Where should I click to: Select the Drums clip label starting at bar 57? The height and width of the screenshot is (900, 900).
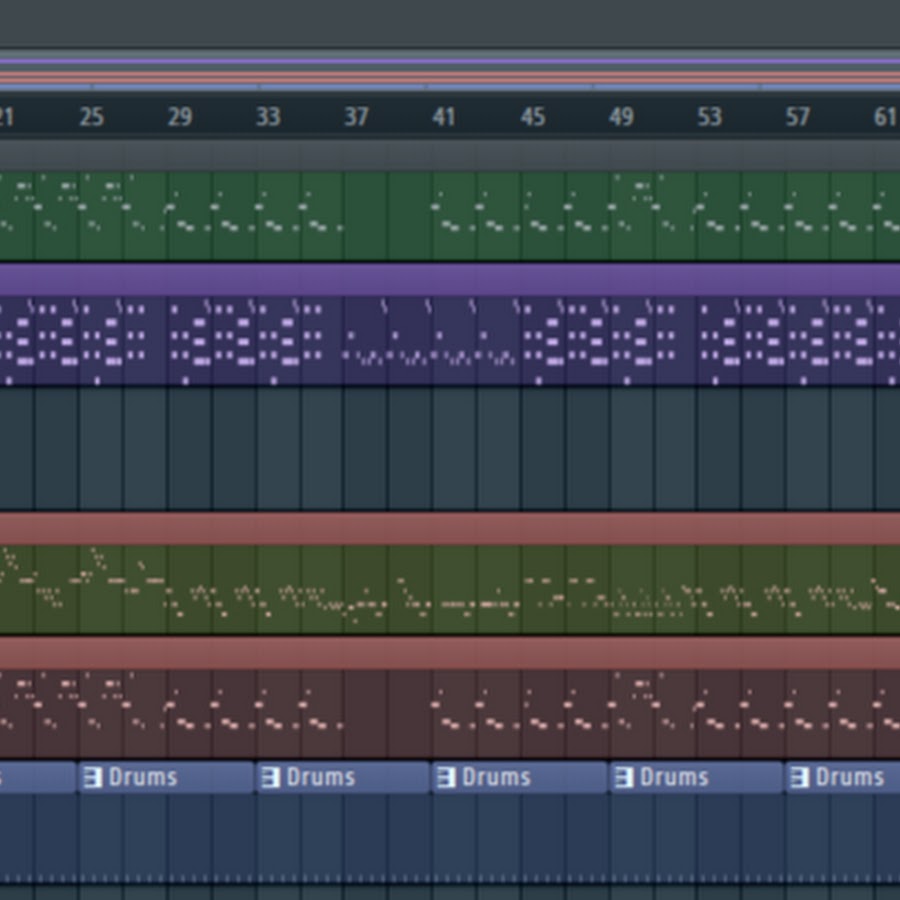[x=850, y=777]
